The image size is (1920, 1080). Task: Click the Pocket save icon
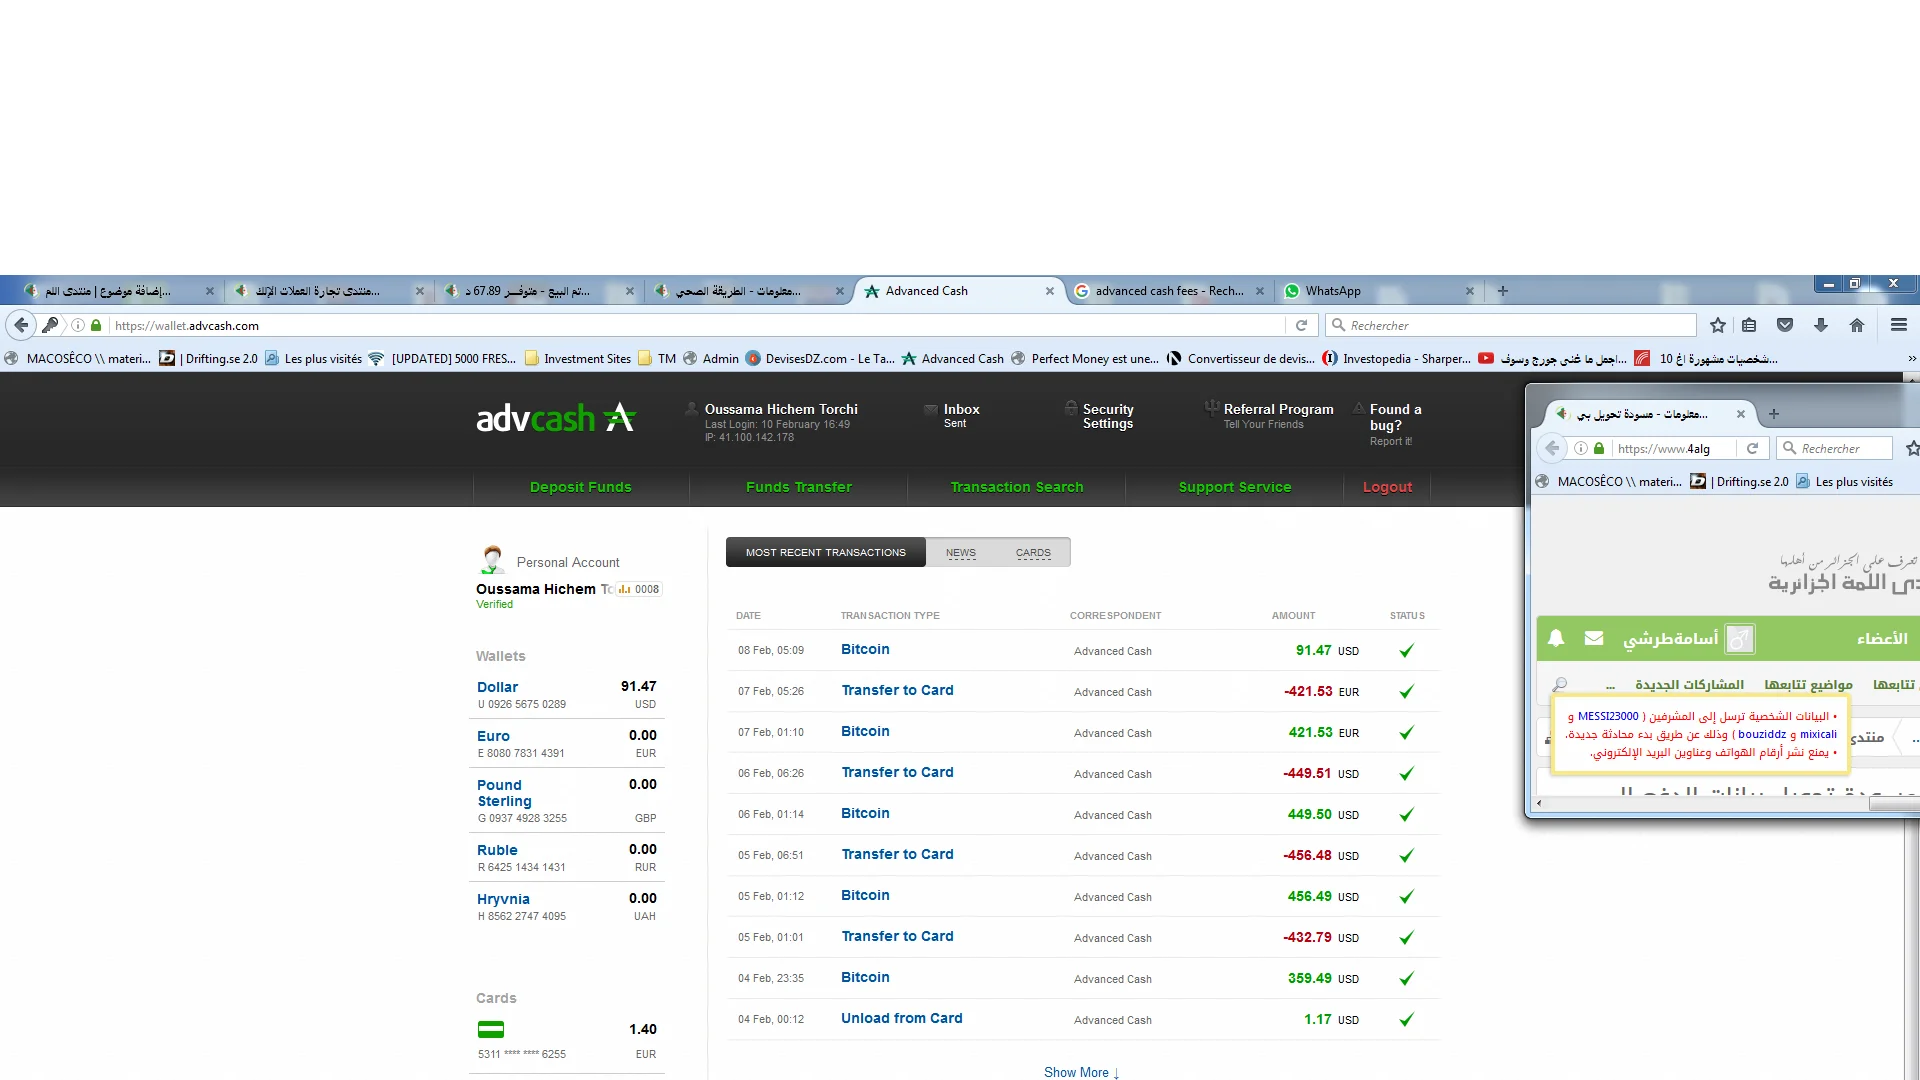(x=1785, y=325)
